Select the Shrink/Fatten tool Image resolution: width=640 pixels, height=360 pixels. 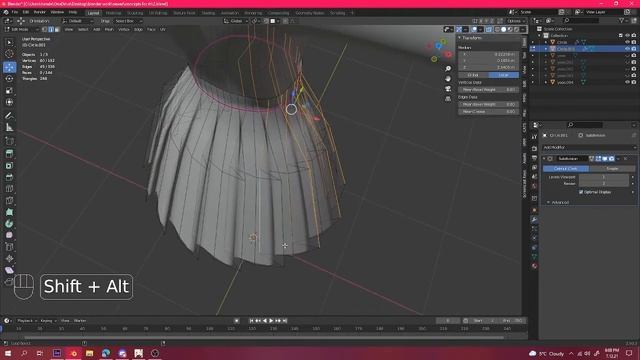[9, 258]
